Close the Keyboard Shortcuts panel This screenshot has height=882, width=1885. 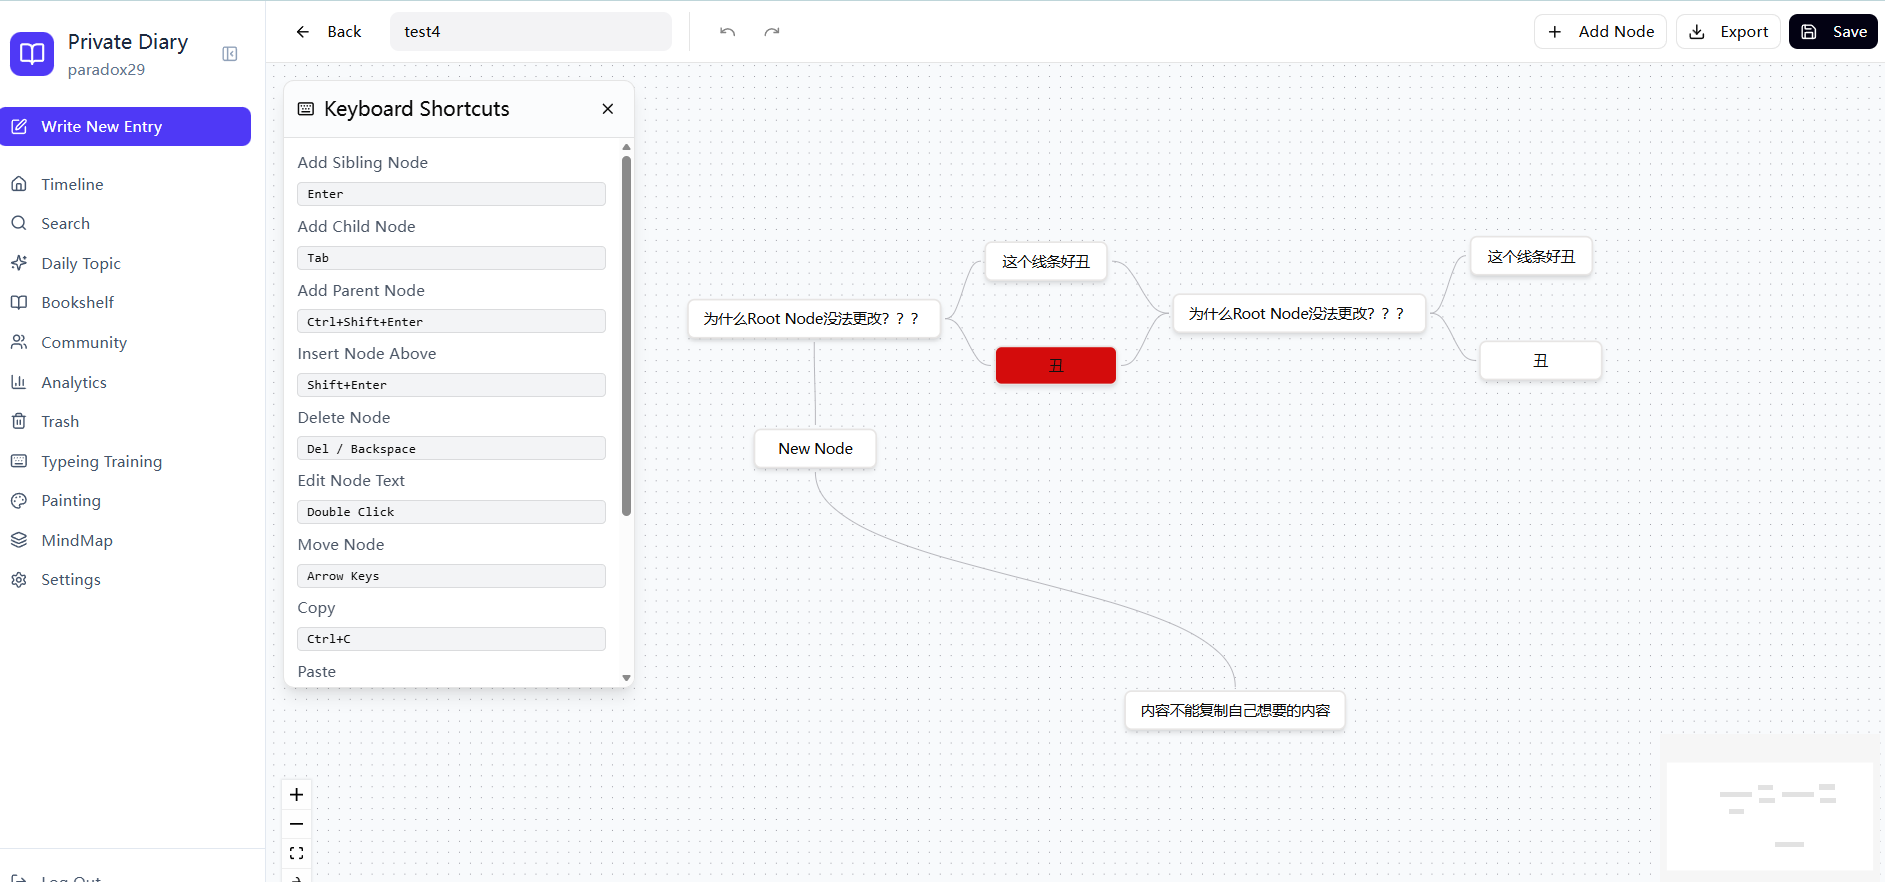(607, 109)
